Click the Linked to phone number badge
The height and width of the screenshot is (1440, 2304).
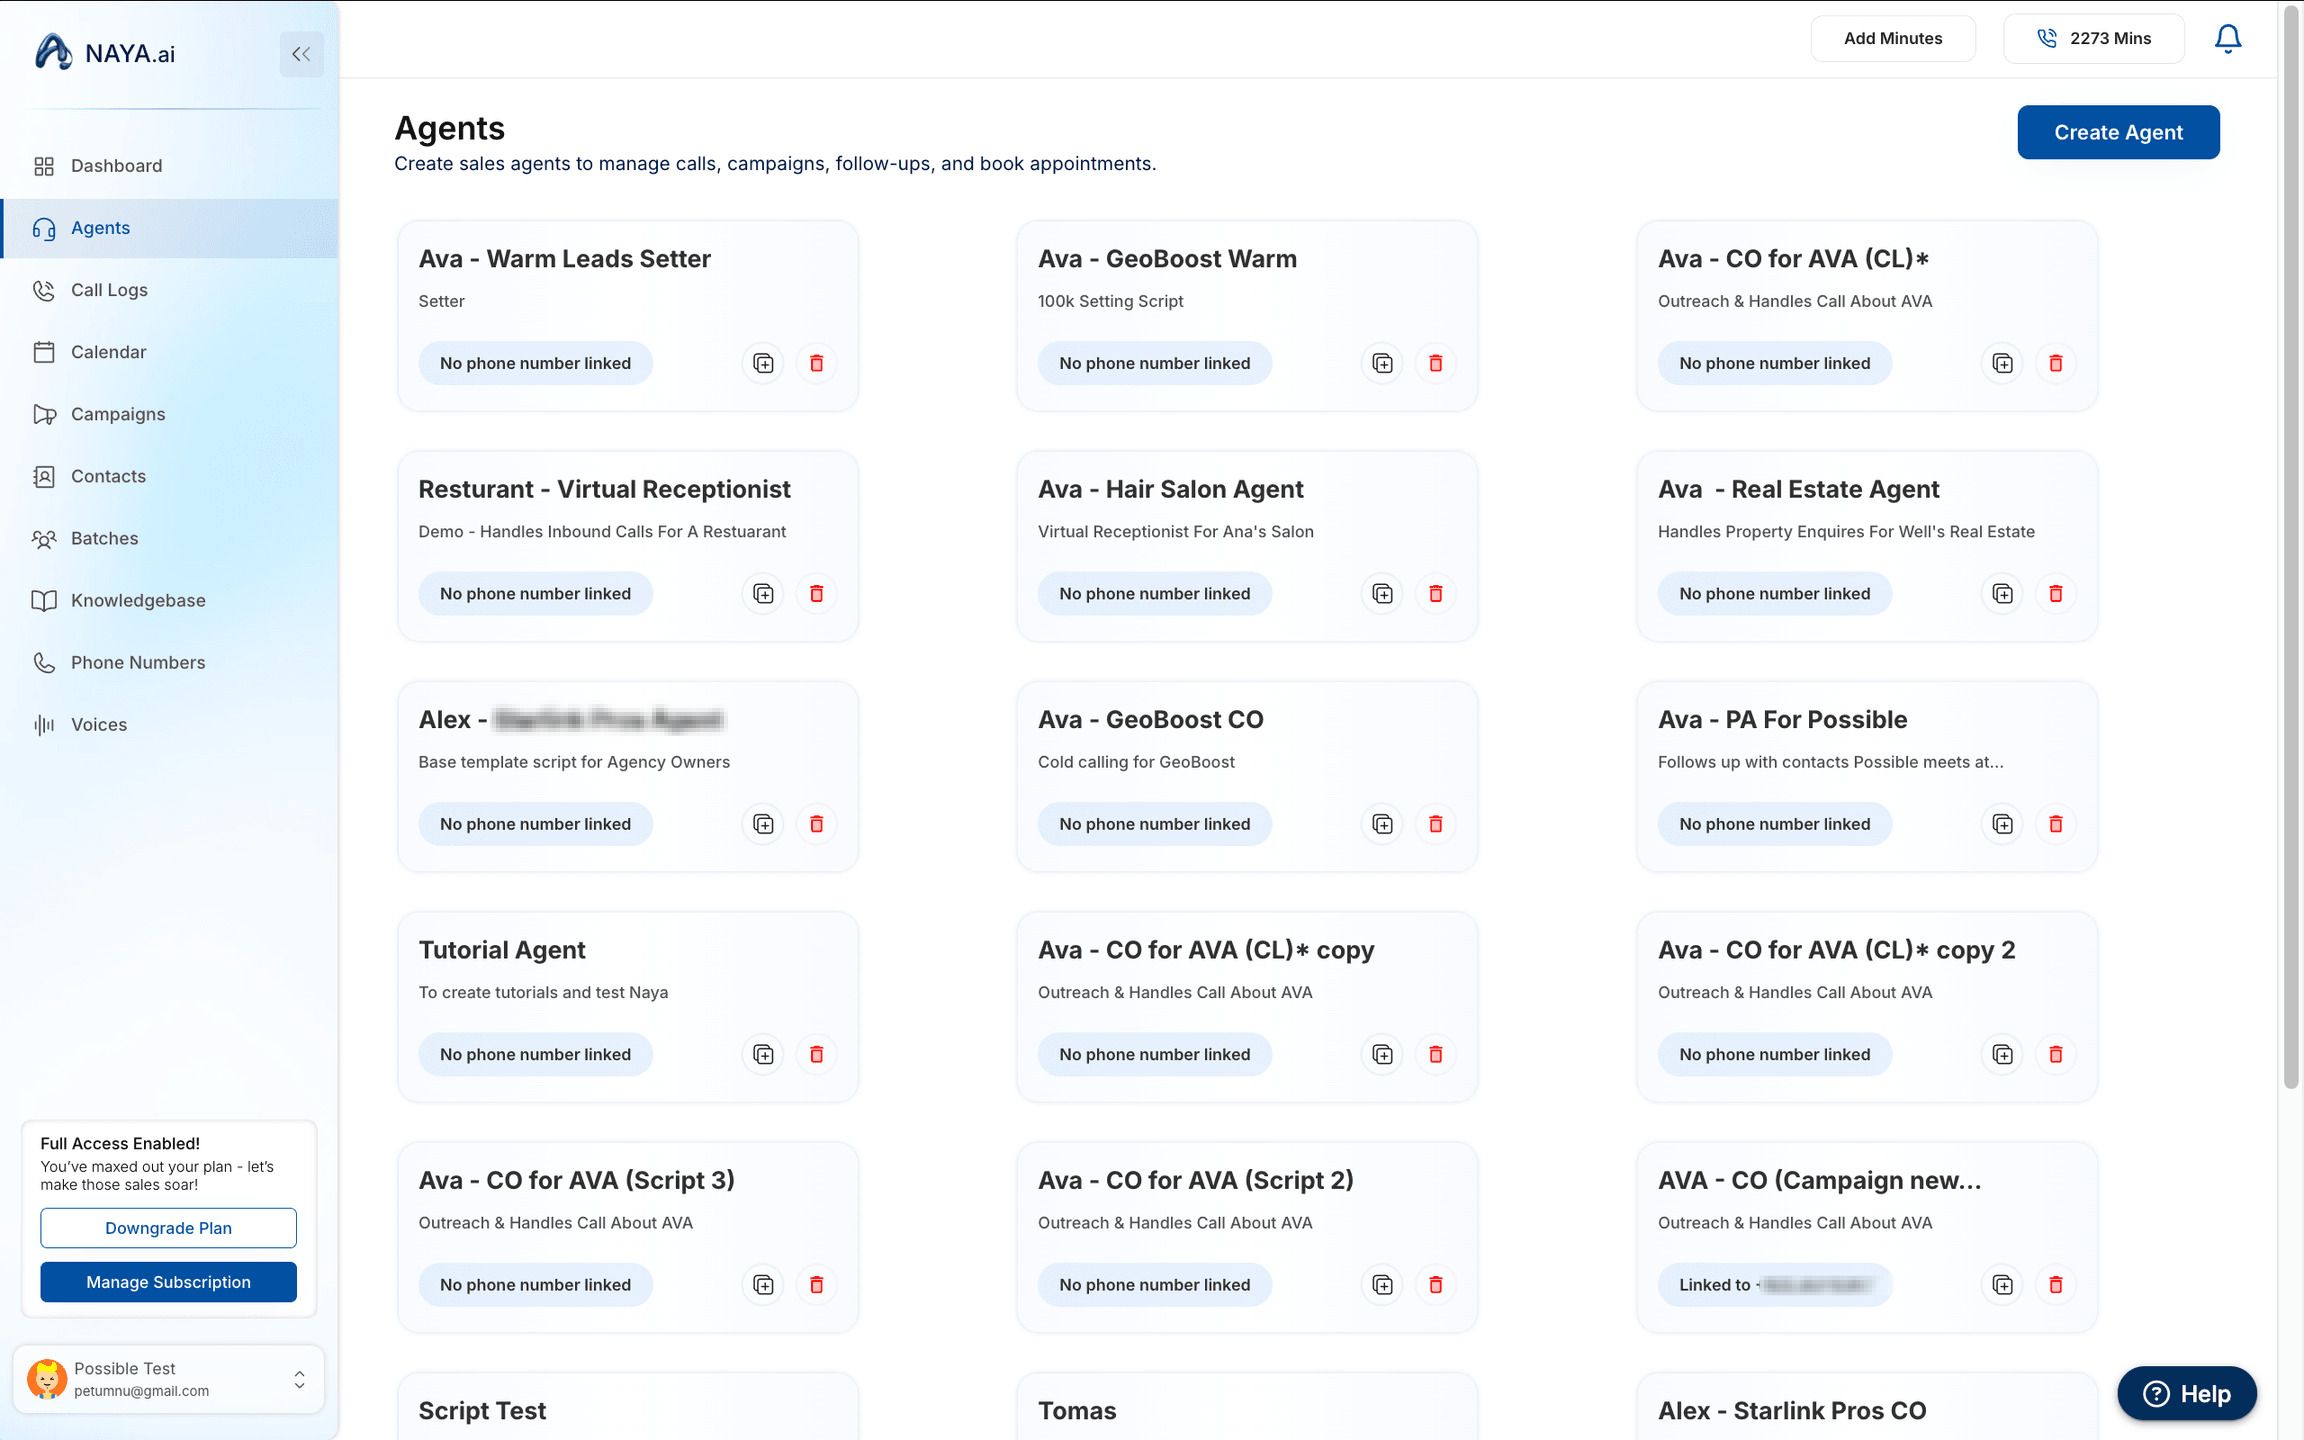(1774, 1285)
